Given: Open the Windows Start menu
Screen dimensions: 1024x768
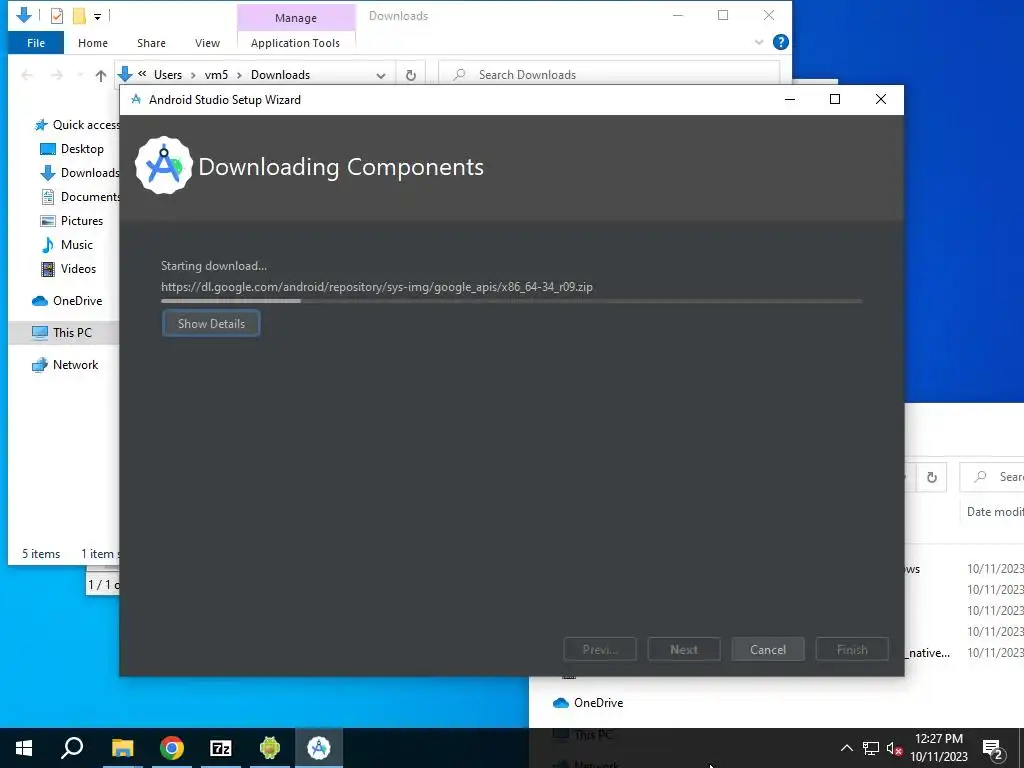Looking at the screenshot, I should 24,748.
